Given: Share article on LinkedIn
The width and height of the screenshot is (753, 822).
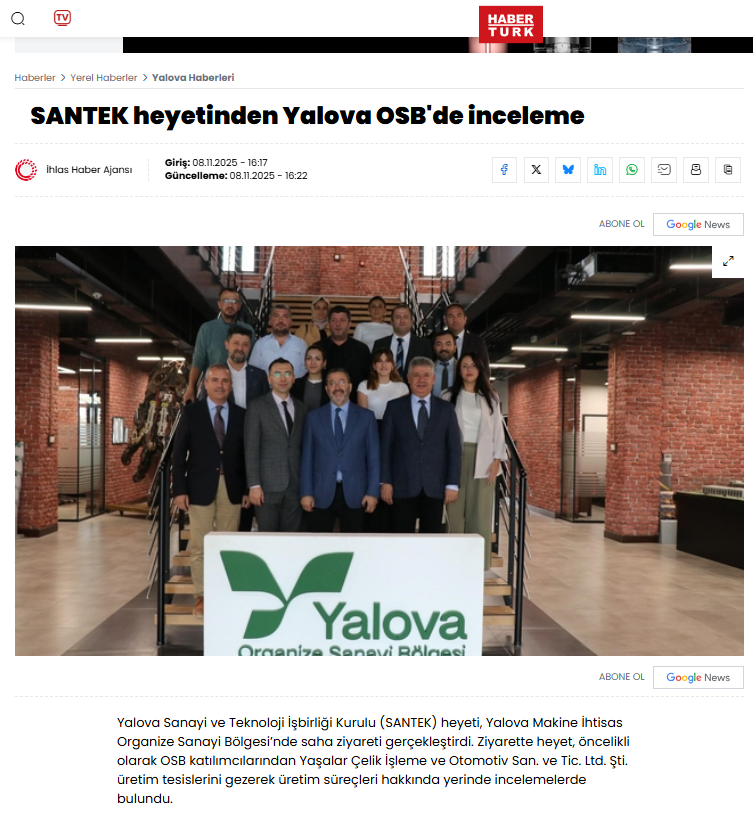Looking at the screenshot, I should point(600,170).
